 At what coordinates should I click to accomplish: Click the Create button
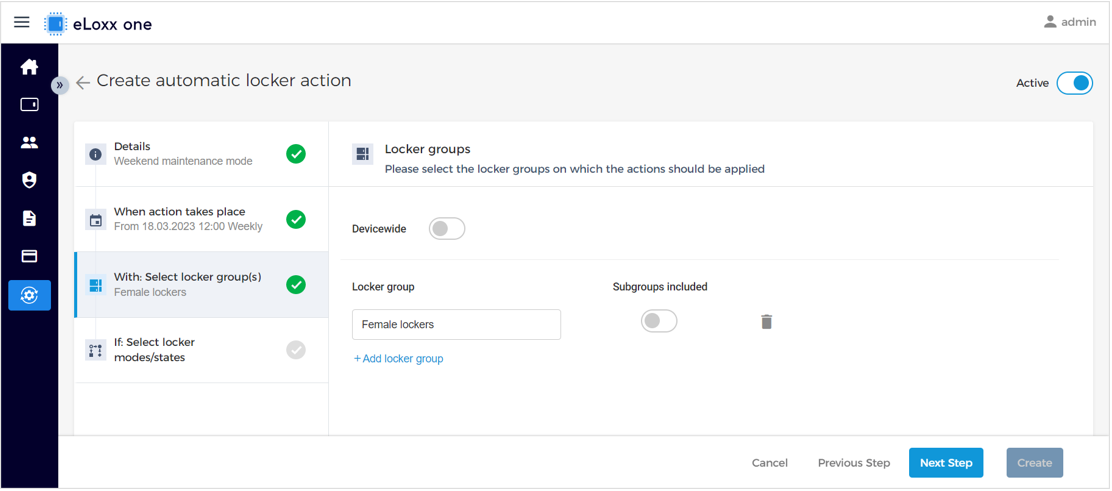point(1035,463)
